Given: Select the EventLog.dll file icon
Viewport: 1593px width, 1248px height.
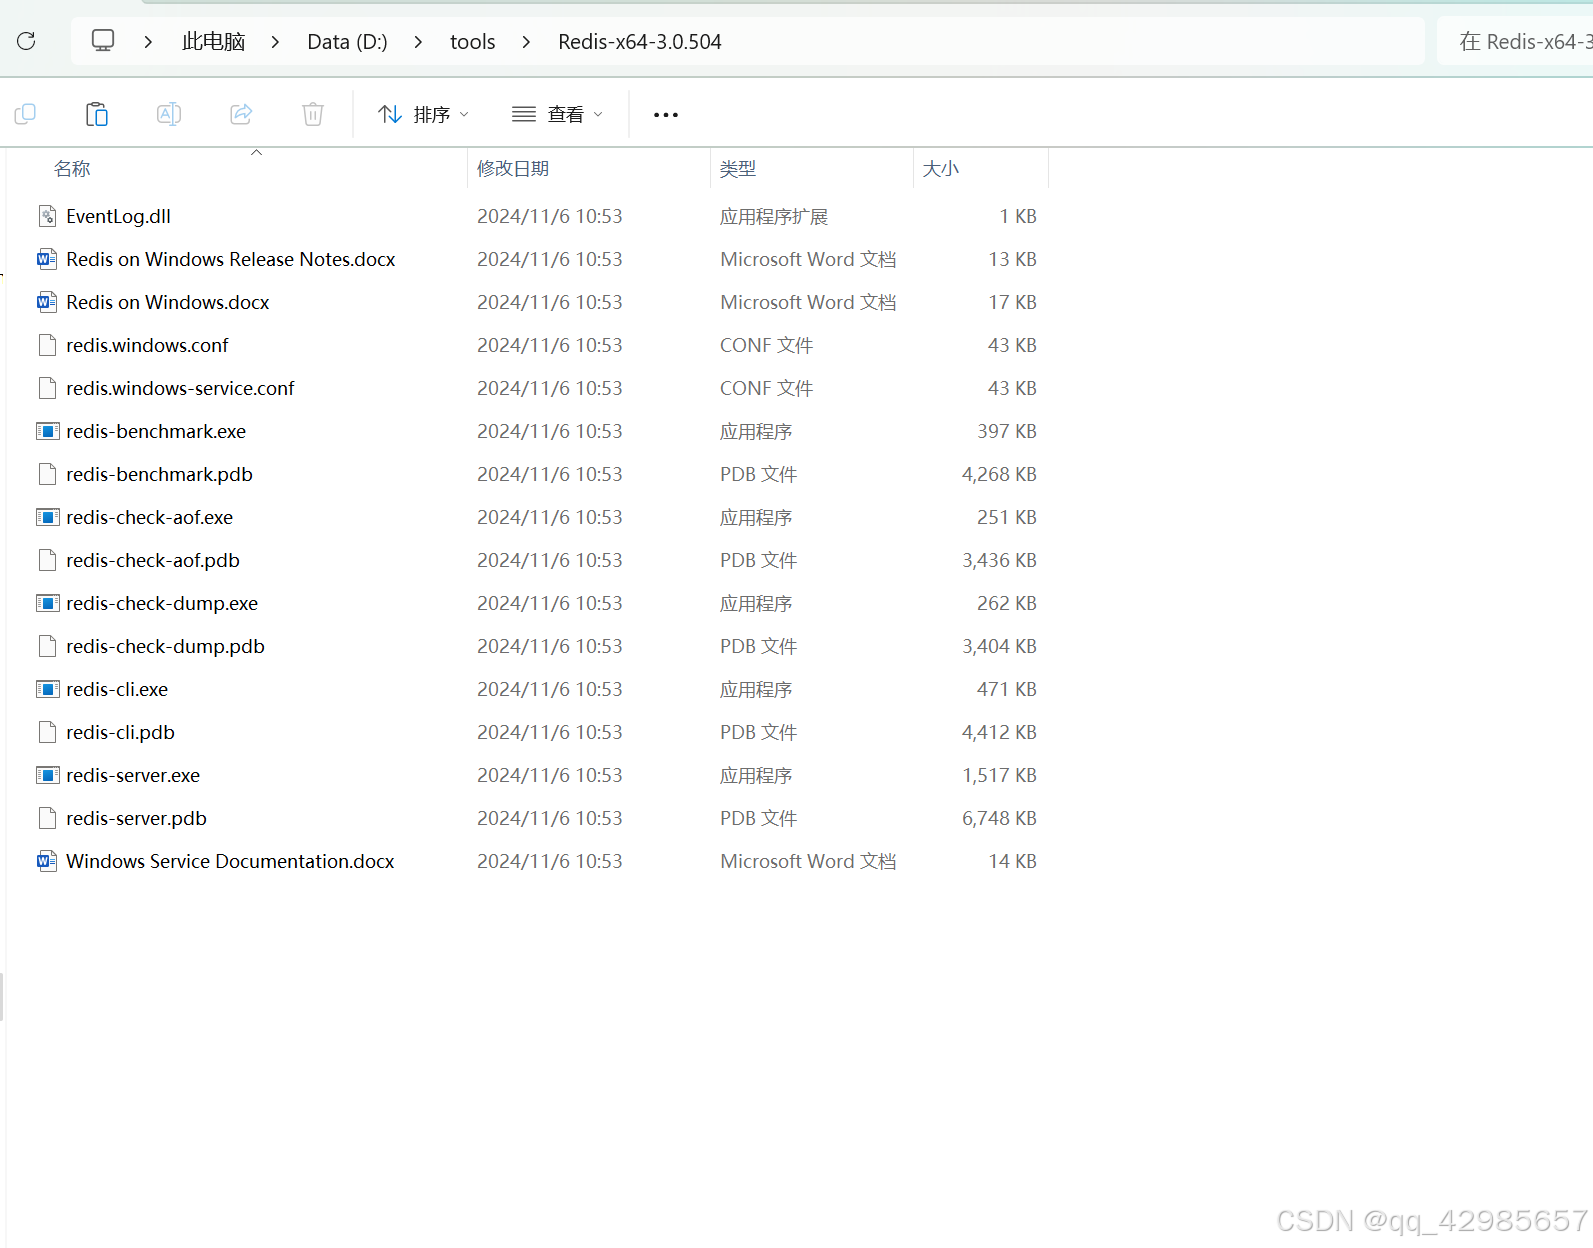Looking at the screenshot, I should 47,216.
